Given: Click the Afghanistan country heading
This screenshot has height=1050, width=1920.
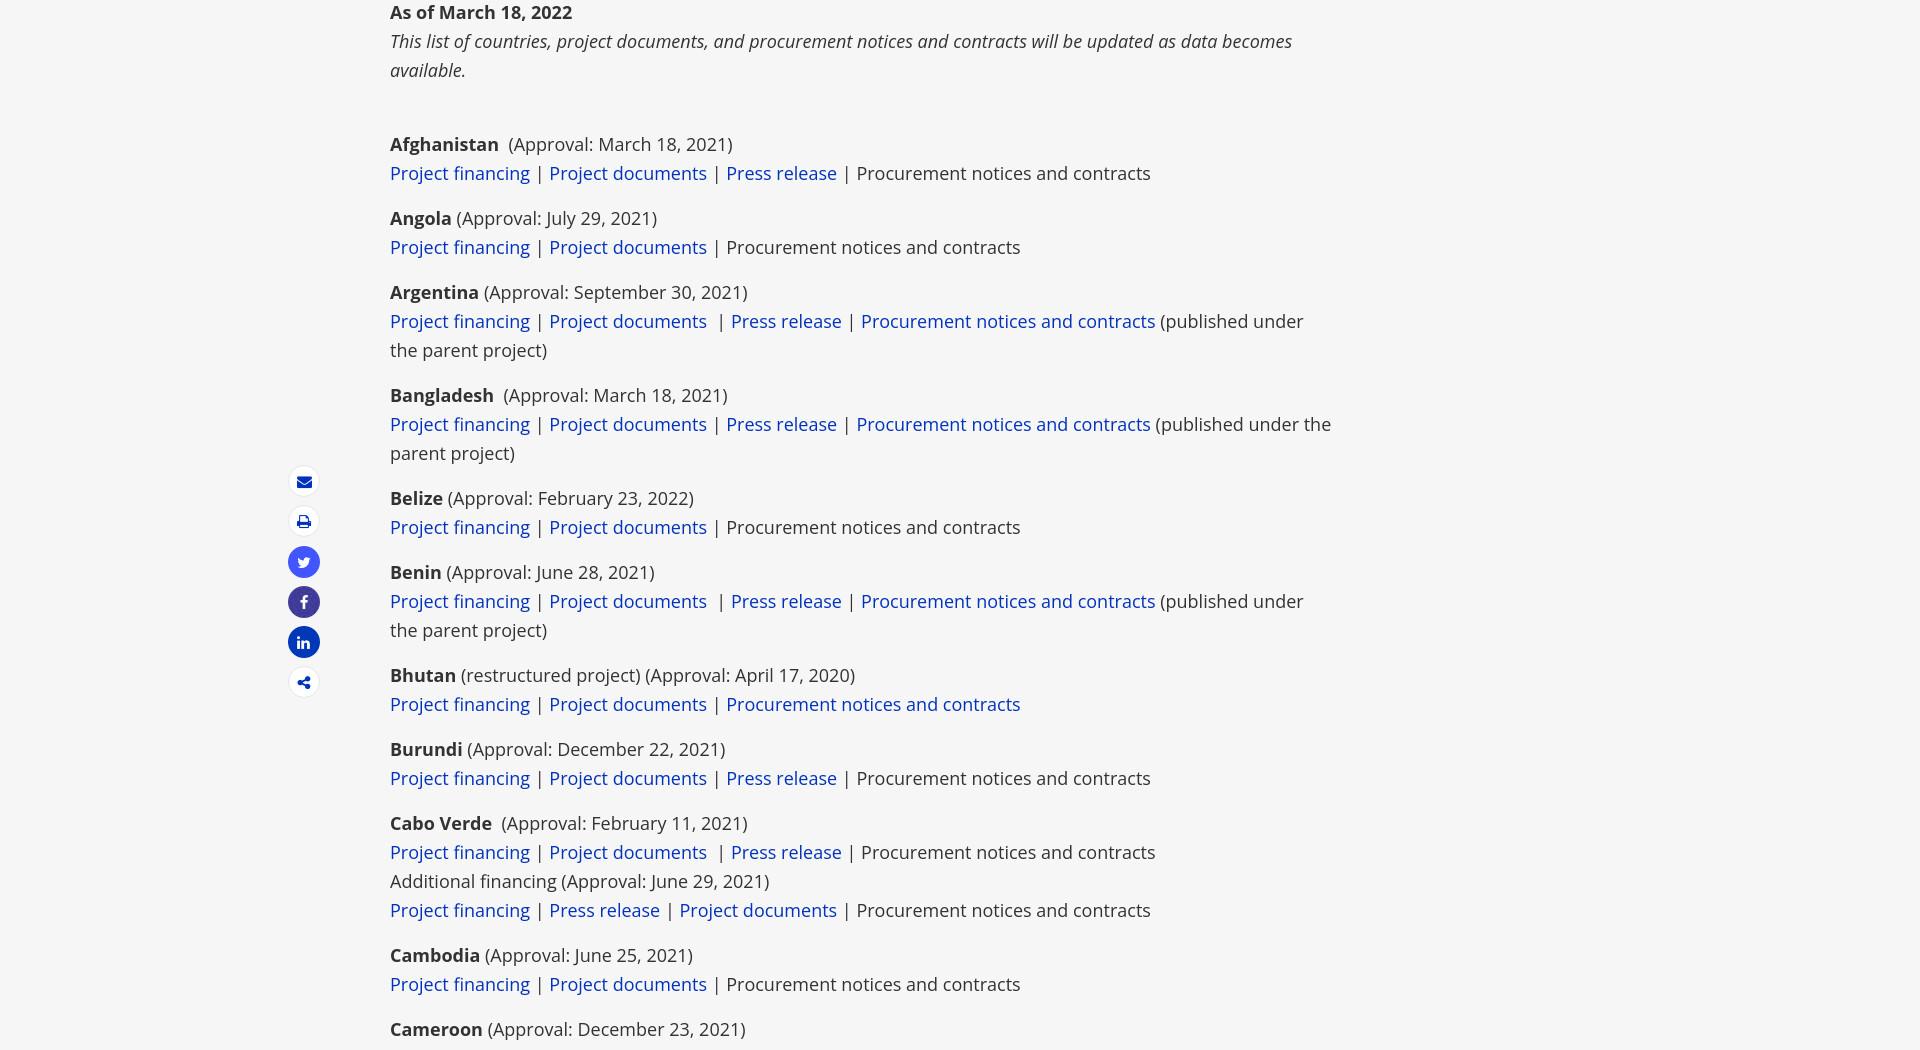Looking at the screenshot, I should click(x=444, y=144).
